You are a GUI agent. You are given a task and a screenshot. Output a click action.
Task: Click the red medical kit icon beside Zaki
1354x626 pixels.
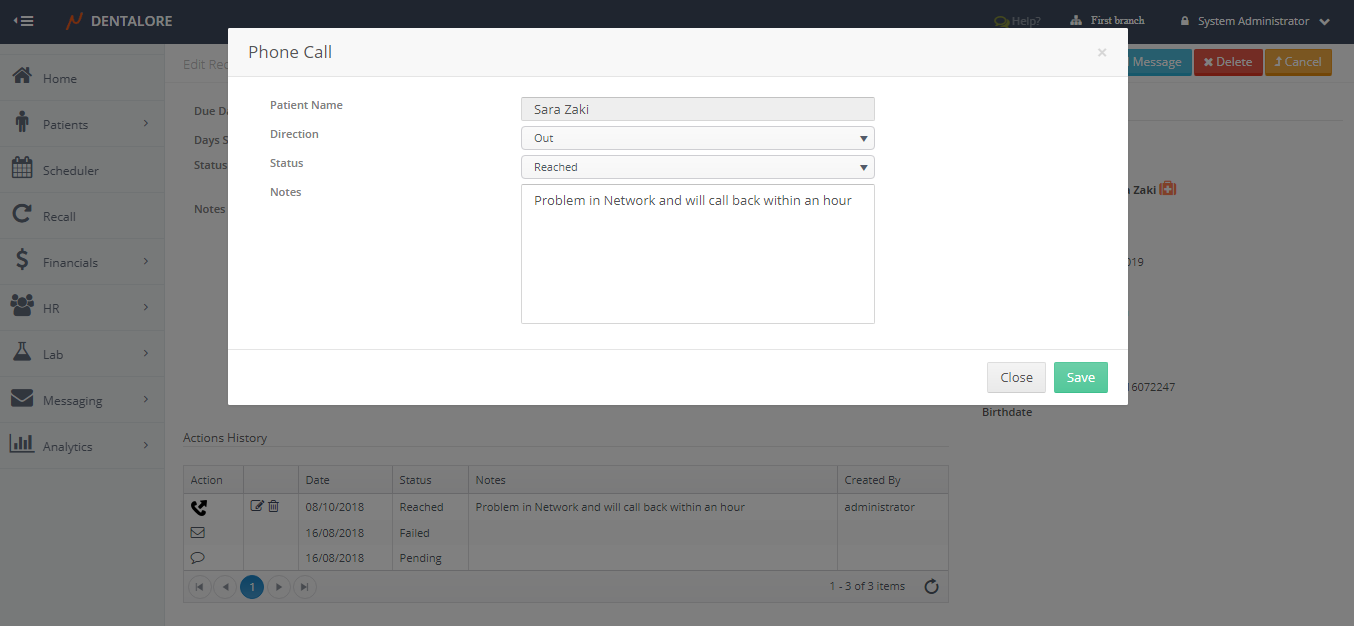click(1167, 189)
